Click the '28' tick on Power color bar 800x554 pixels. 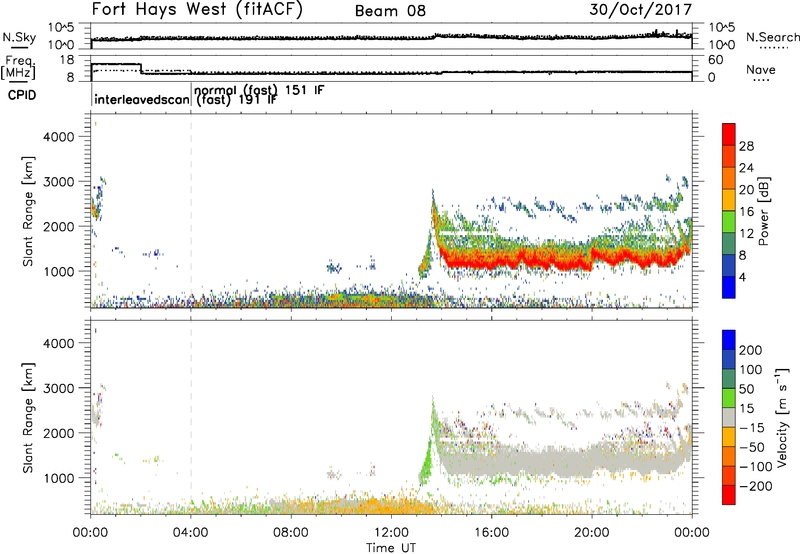pyautogui.click(x=746, y=146)
